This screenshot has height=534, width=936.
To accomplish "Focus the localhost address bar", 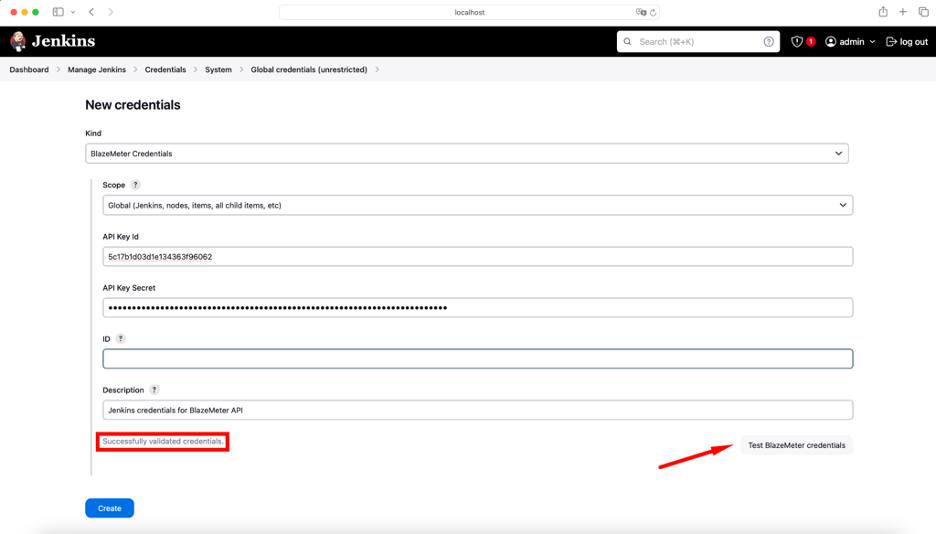I will click(469, 12).
